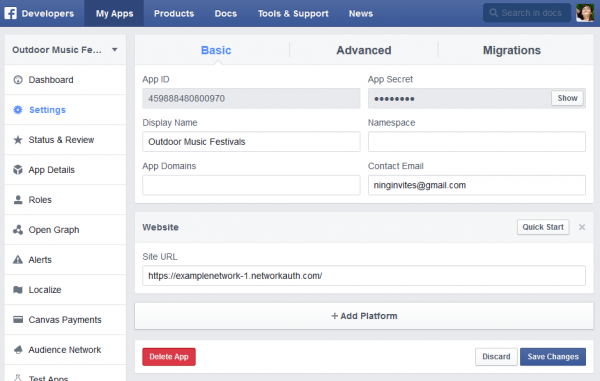
Task: Open Open Graph in the sidebar
Action: 65,230
